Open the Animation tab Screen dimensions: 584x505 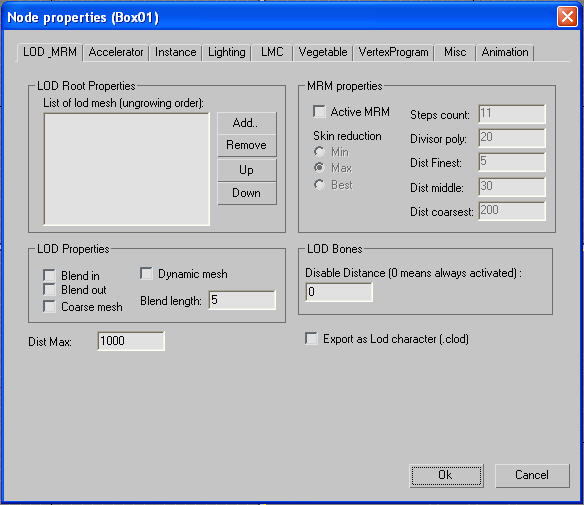coord(505,52)
